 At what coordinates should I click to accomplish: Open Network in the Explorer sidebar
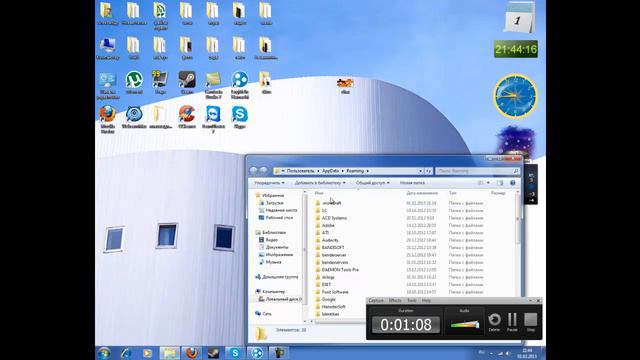point(267,313)
